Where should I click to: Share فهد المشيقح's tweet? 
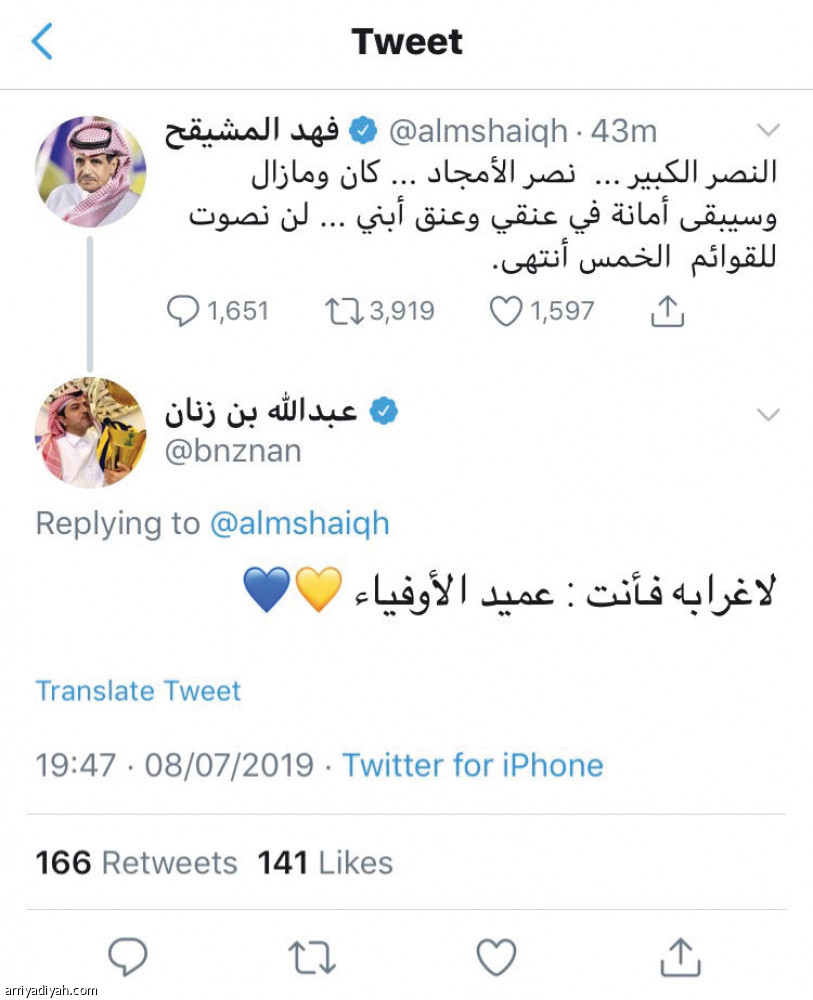point(665,310)
